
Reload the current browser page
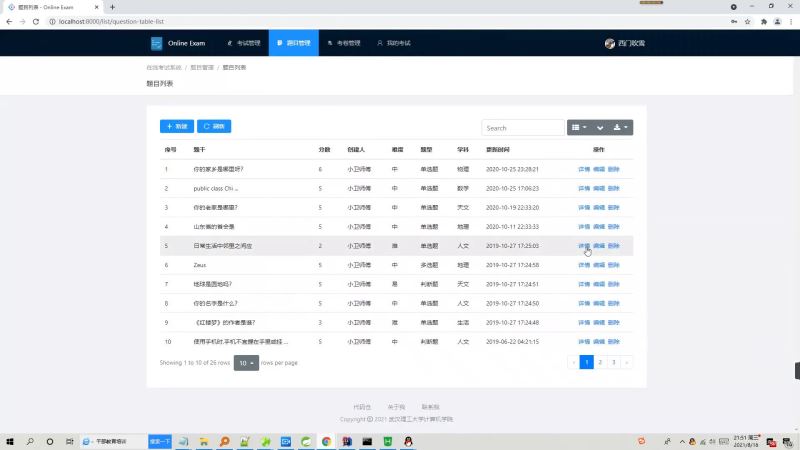(36, 21)
